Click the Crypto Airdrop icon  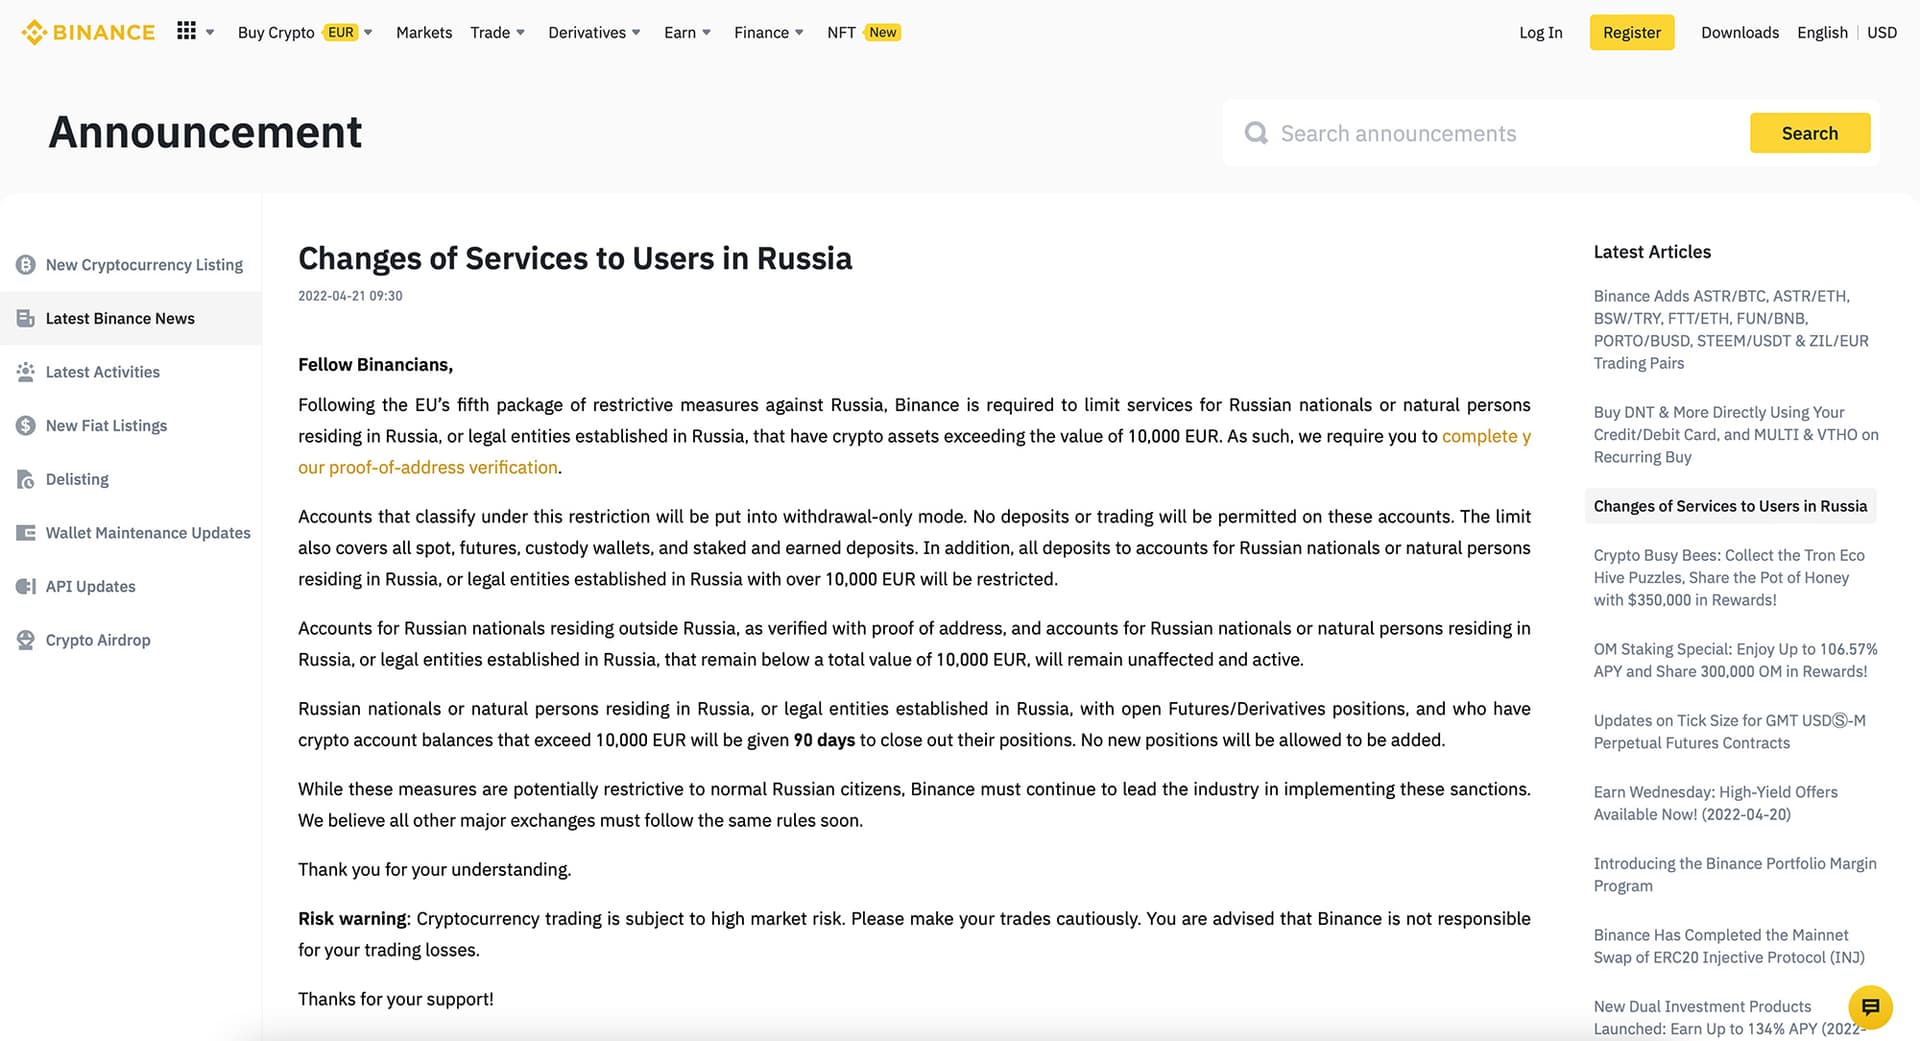pyautogui.click(x=26, y=640)
